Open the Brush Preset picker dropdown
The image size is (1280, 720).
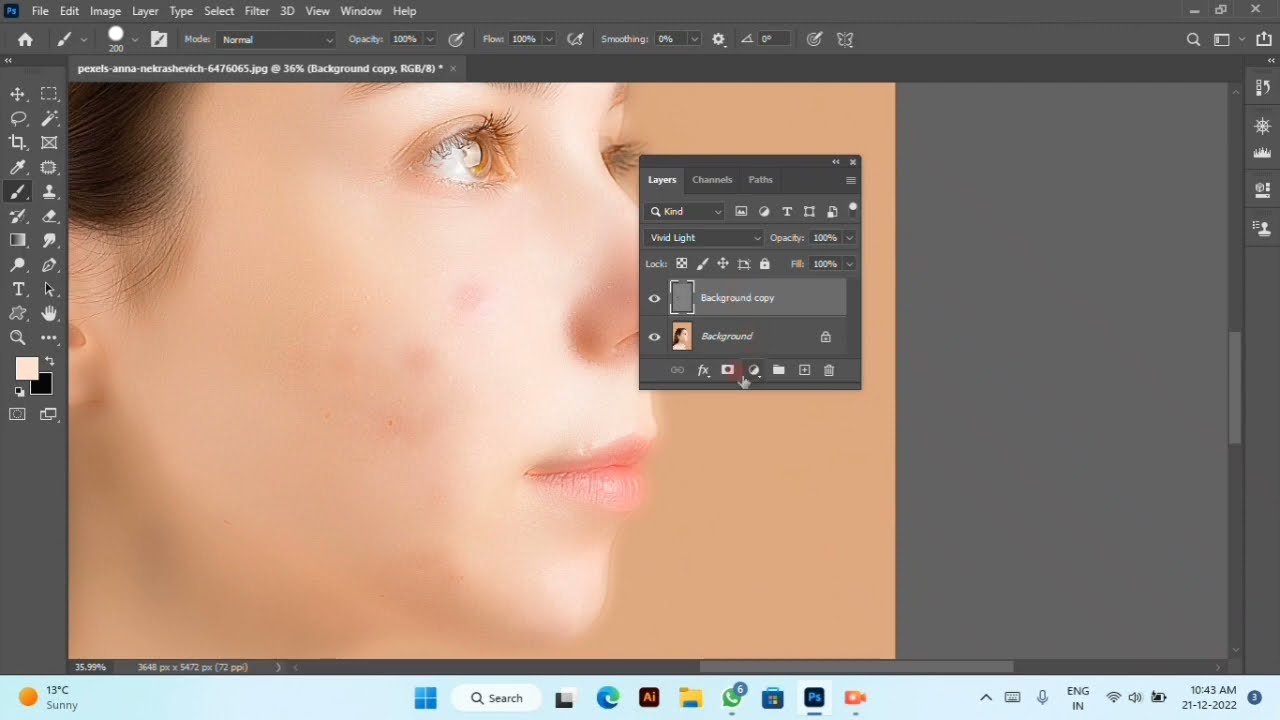[x=135, y=39]
